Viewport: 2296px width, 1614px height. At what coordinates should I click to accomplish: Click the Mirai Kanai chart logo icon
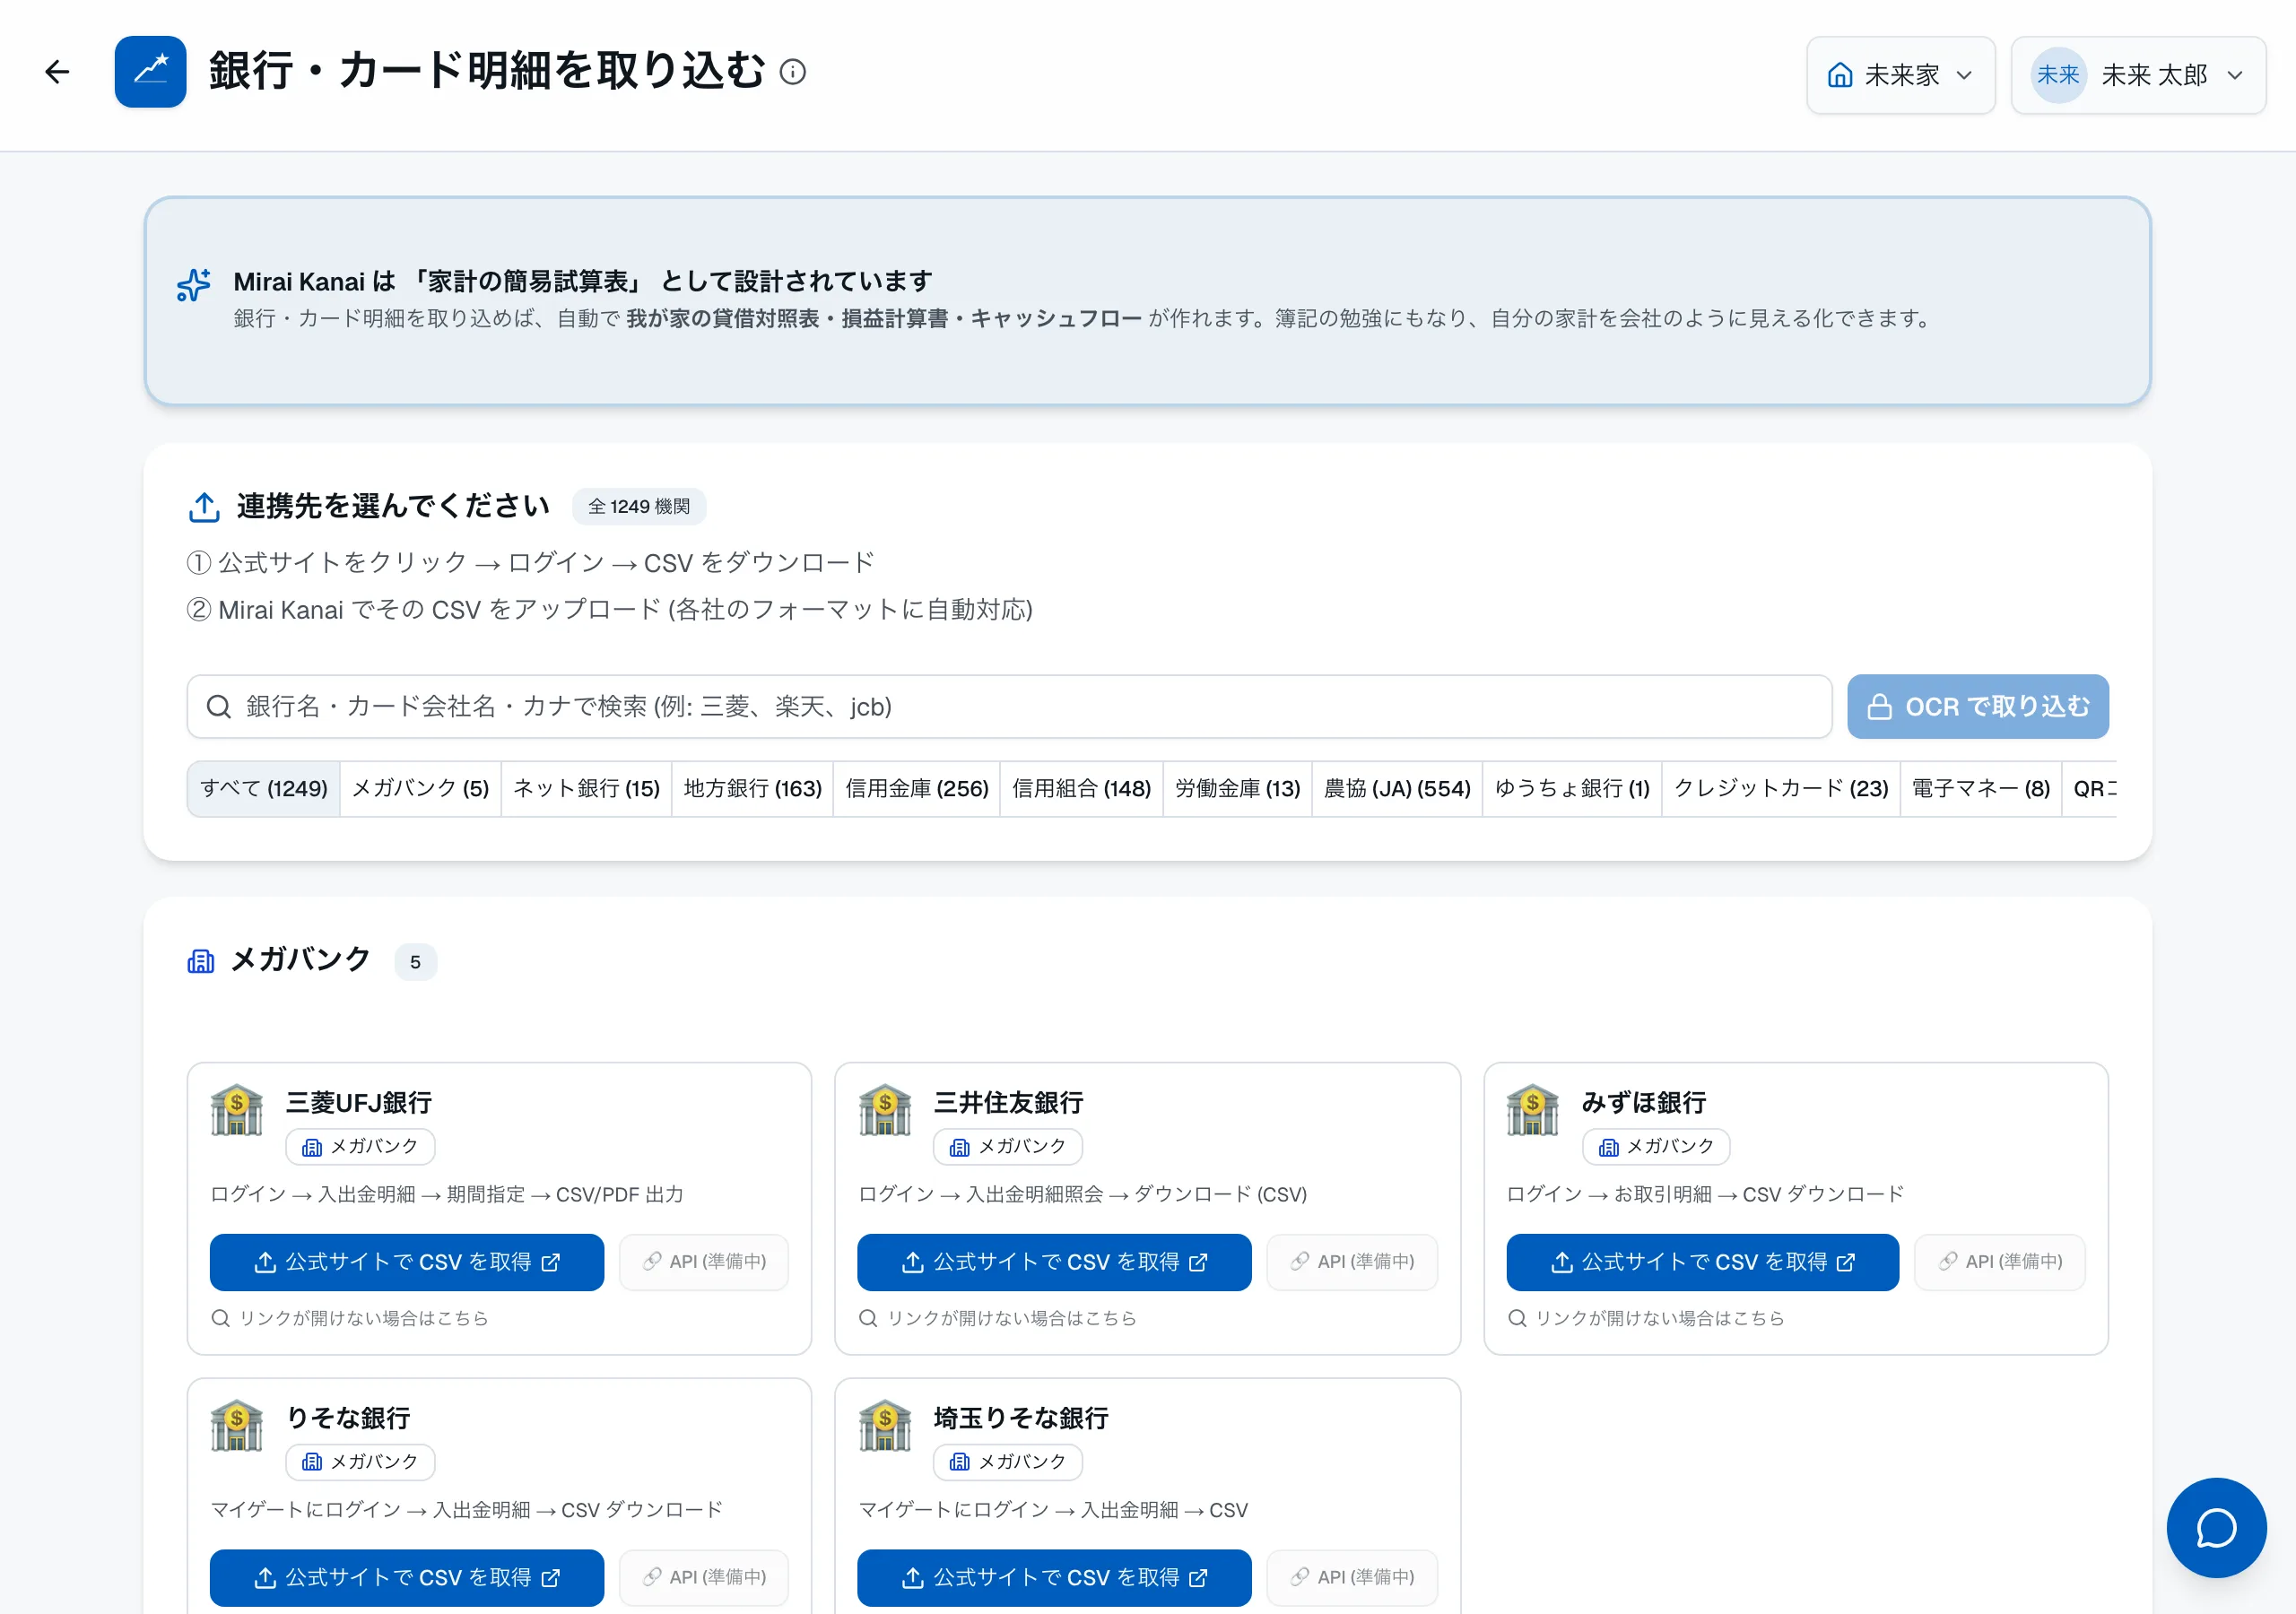(150, 72)
